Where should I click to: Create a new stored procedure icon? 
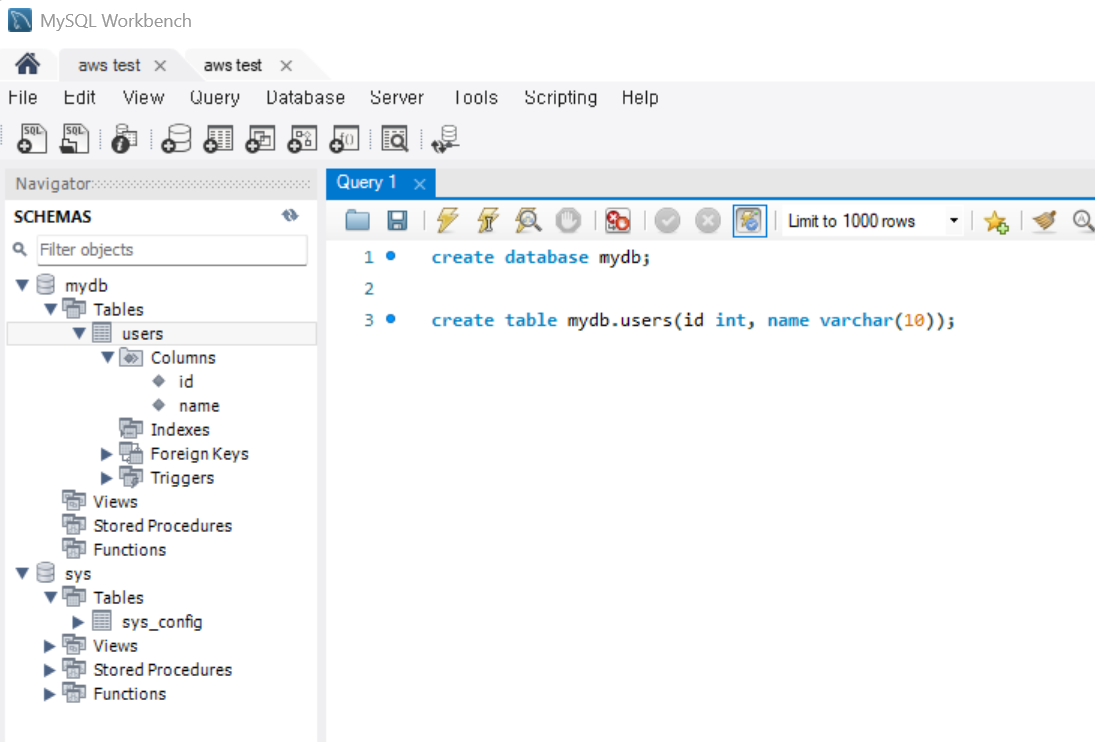click(x=302, y=139)
